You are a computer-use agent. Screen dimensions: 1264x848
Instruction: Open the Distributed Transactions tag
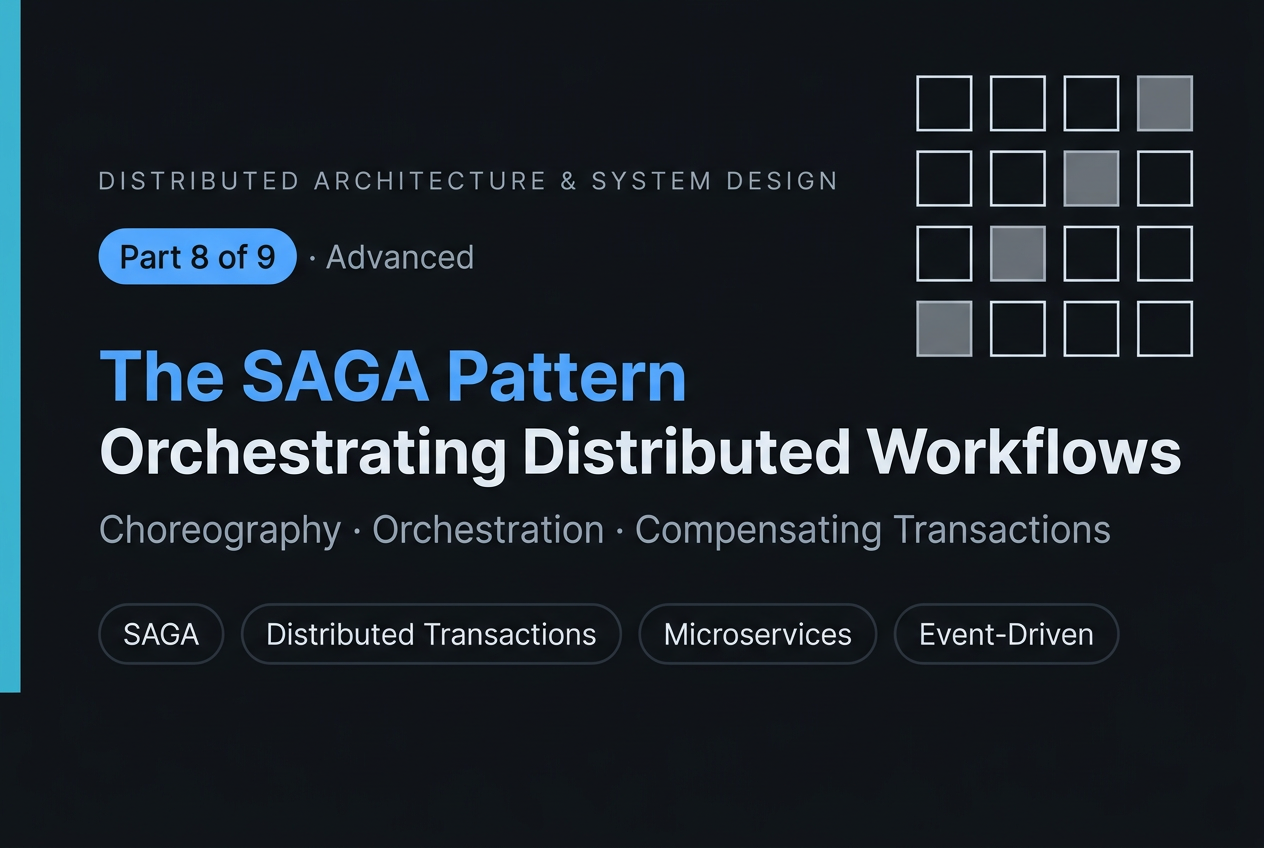(x=431, y=634)
